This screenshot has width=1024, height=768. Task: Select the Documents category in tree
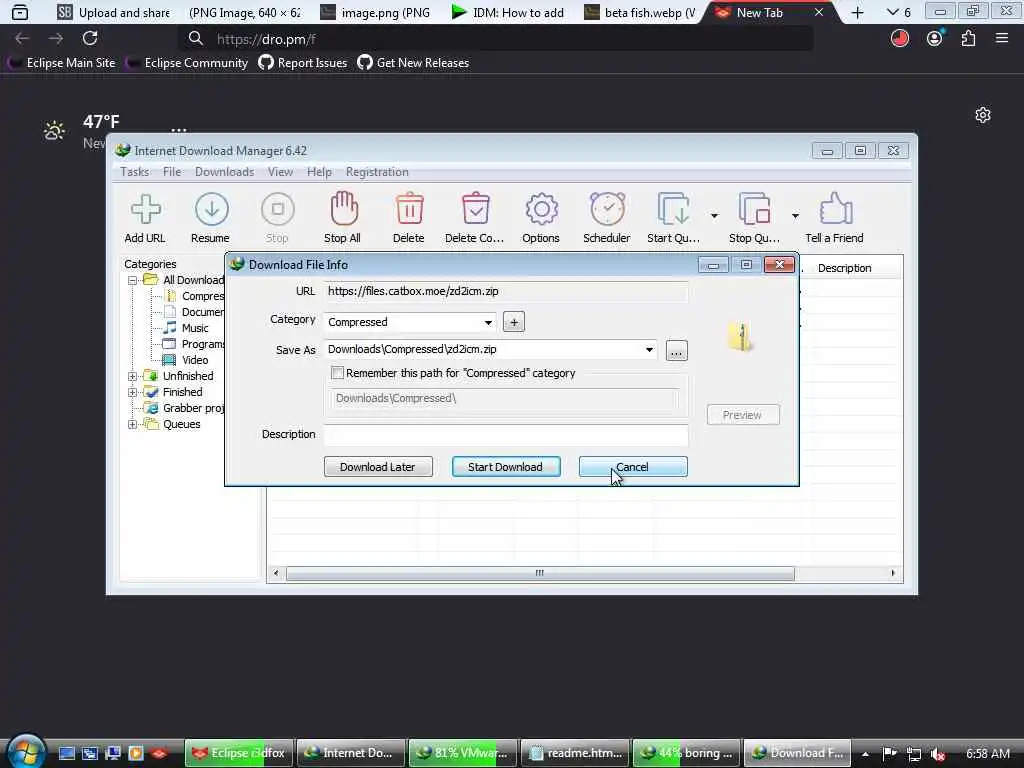(x=202, y=312)
